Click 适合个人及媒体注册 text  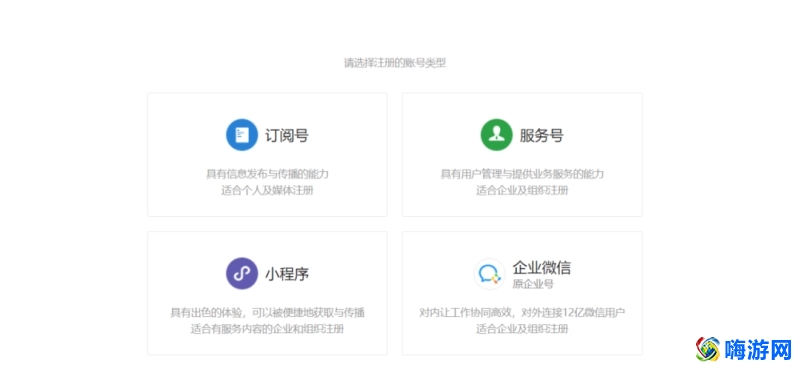[x=267, y=190]
